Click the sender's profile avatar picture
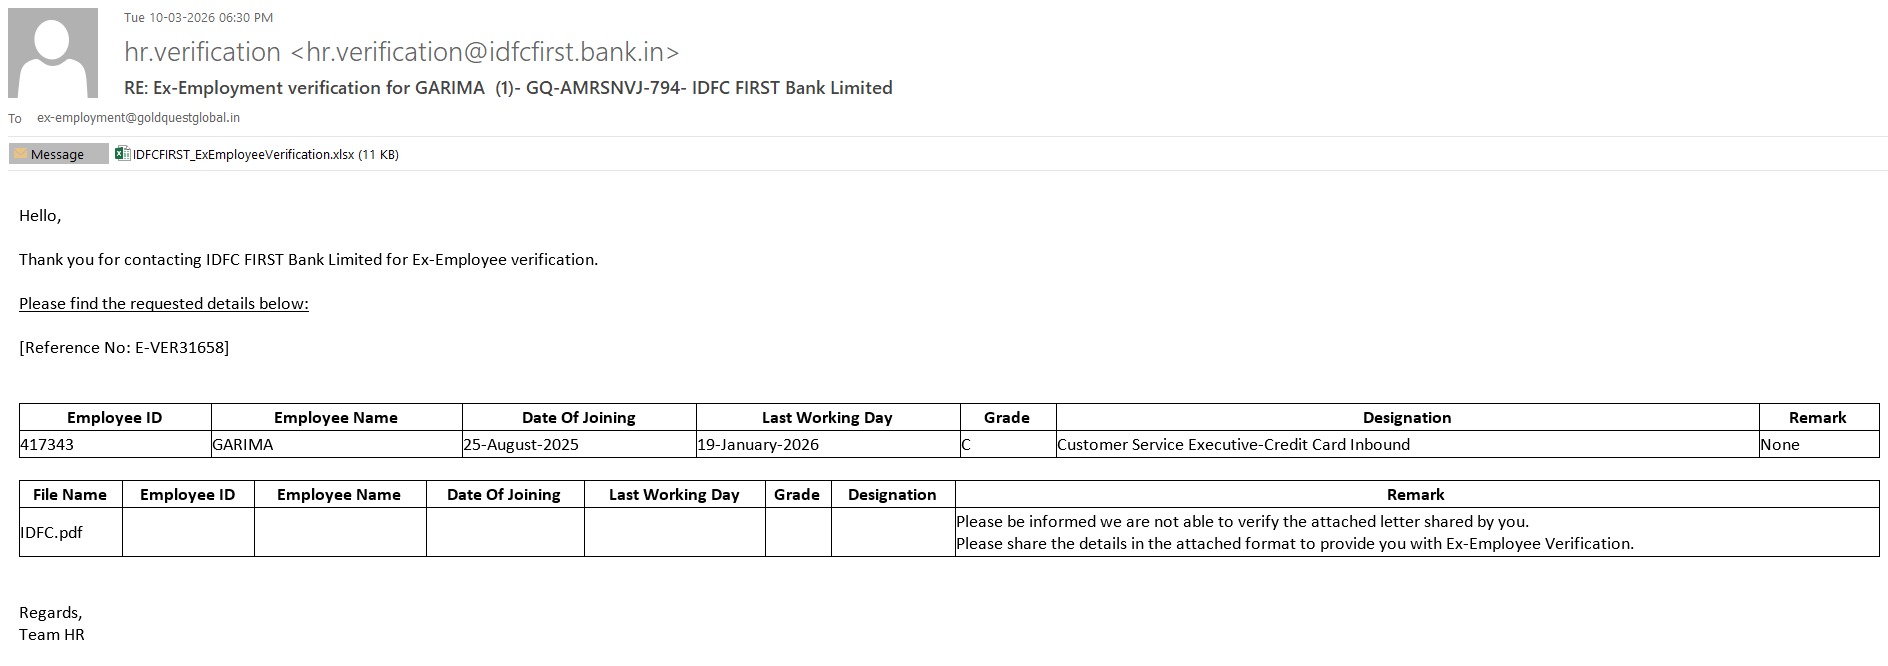1888x666 pixels. pyautogui.click(x=53, y=53)
